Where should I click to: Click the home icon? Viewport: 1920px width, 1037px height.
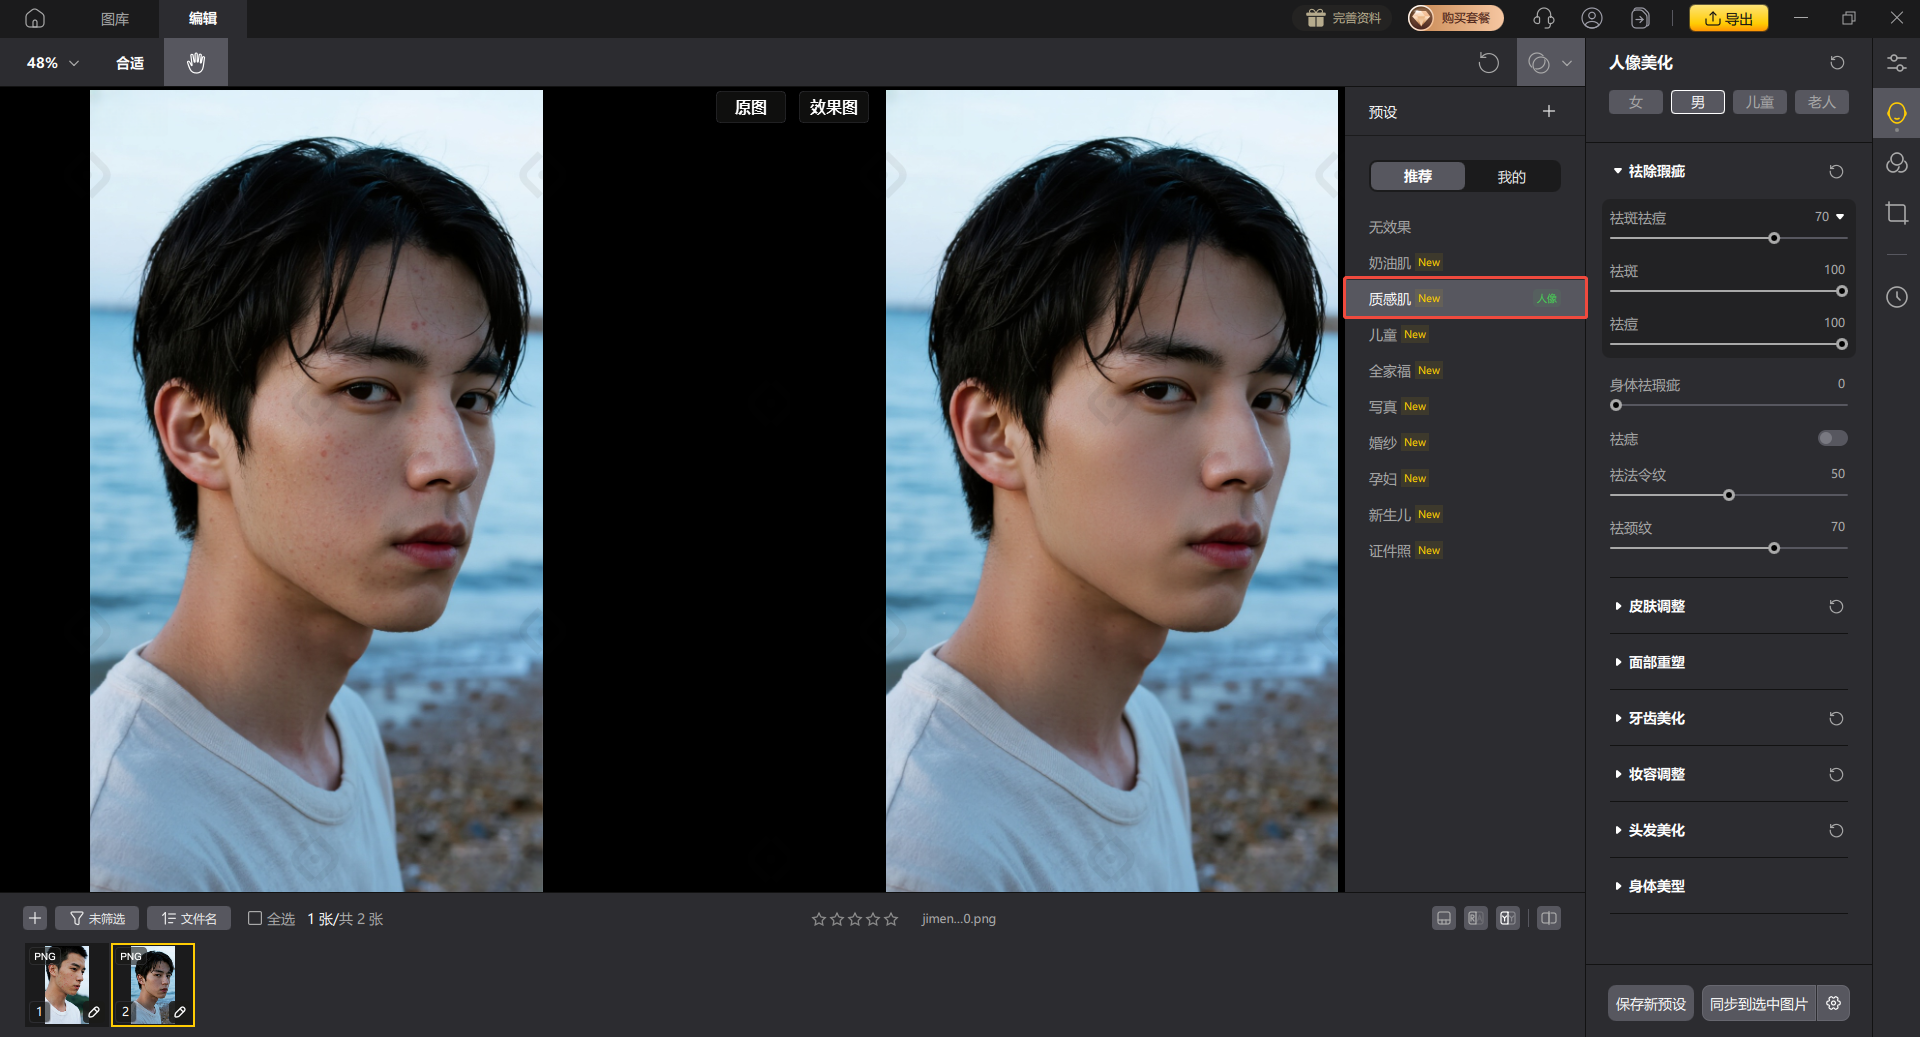click(35, 18)
